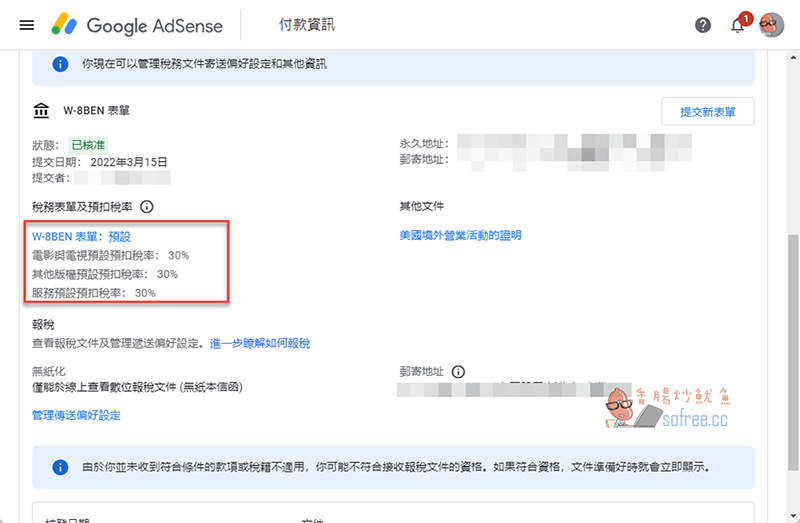Click info icon beside 稅務表單及預扣稅率
Screen dimensions: 800x523
(x=147, y=207)
